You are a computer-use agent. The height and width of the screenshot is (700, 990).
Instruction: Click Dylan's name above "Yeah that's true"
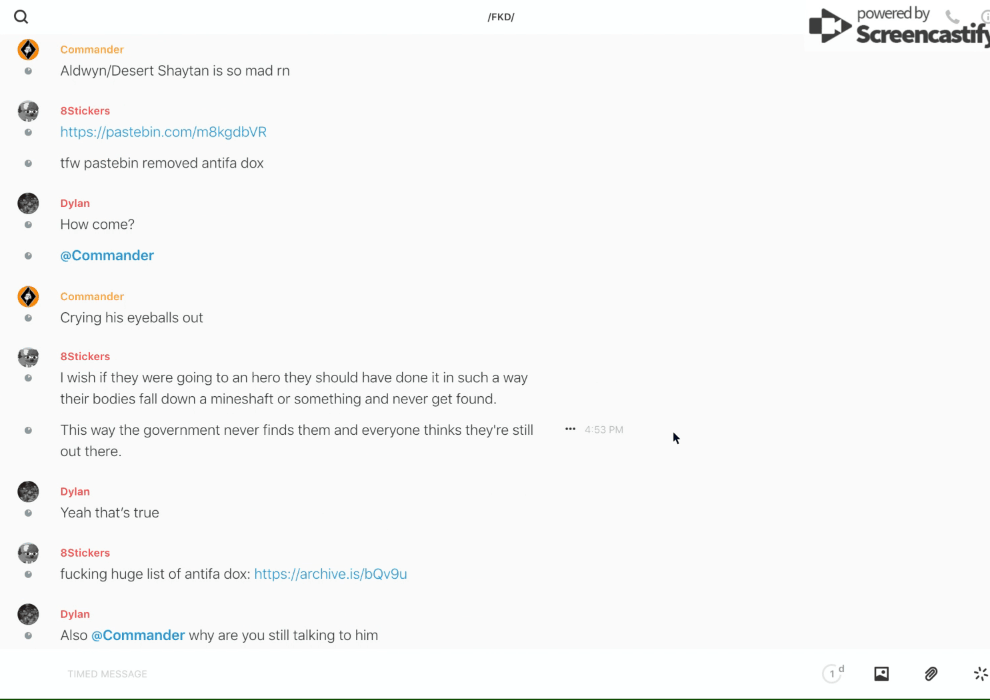click(75, 492)
